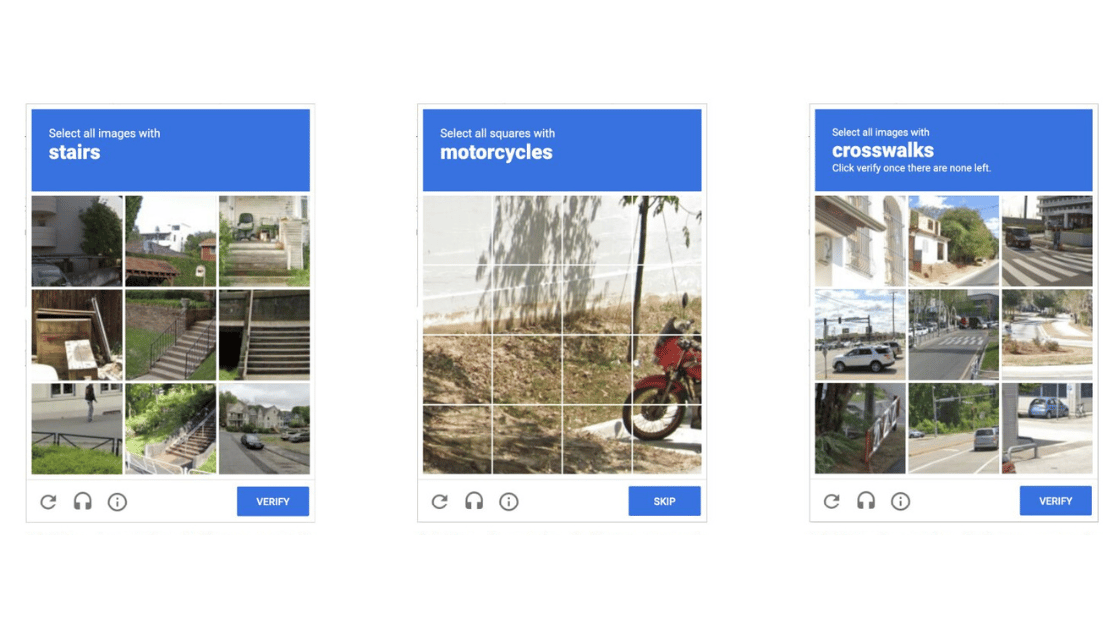This screenshot has width=1120, height=630.
Task: Select the square with the red motorcycle tank
Action: (666, 369)
